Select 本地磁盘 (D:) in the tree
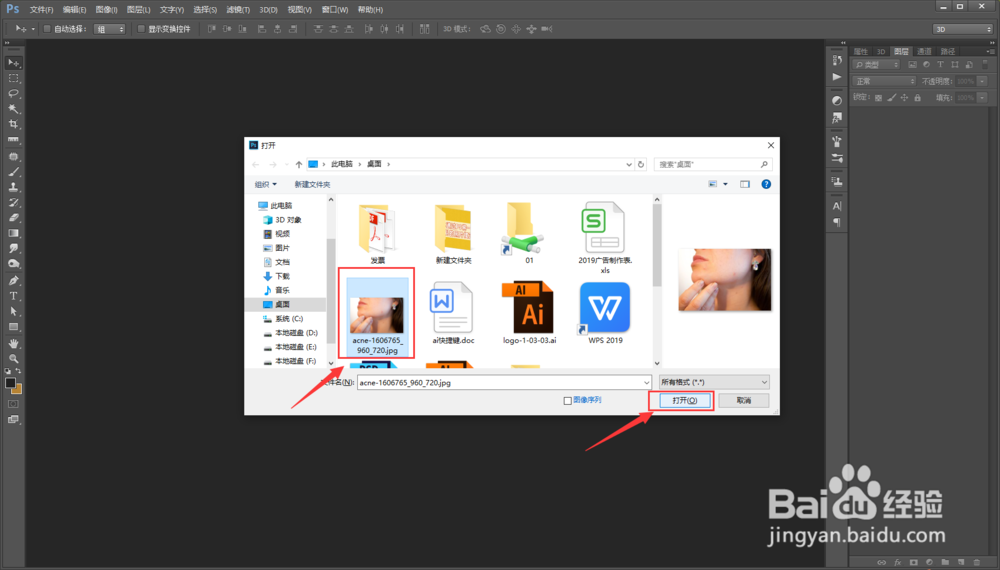The height and width of the screenshot is (570, 1000). tap(296, 333)
